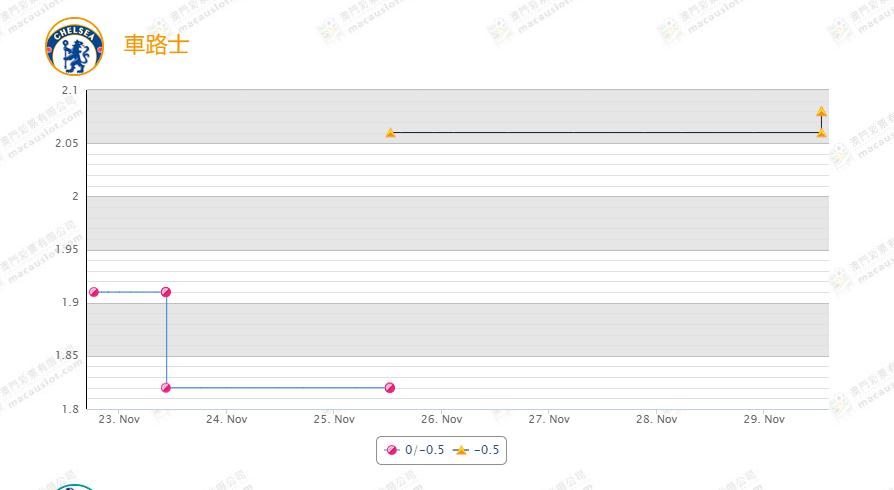The width and height of the screenshot is (894, 490).
Task: Click the Chelsea club crest logo
Action: coord(75,47)
